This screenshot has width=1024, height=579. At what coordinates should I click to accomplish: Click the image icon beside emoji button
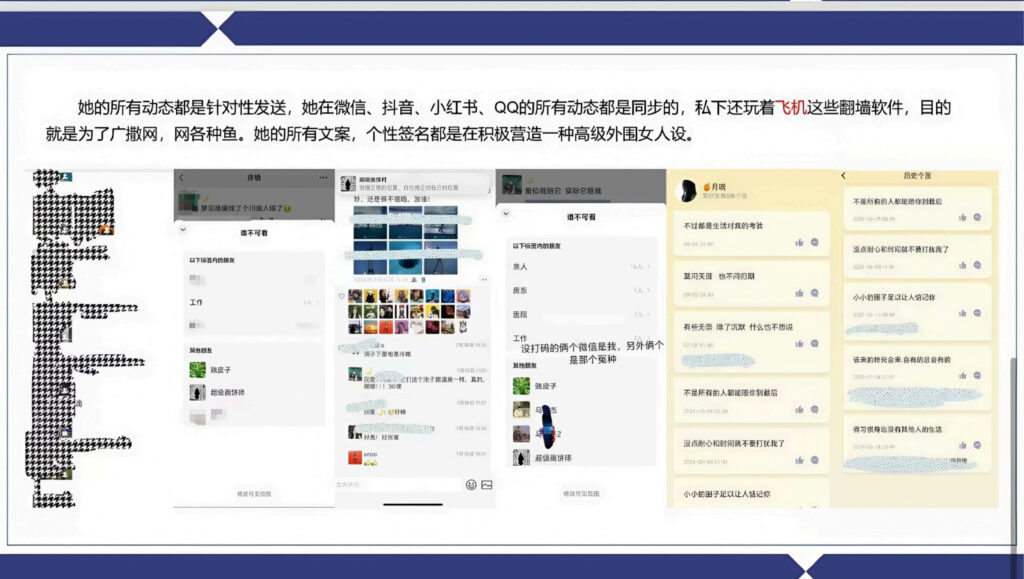point(487,484)
